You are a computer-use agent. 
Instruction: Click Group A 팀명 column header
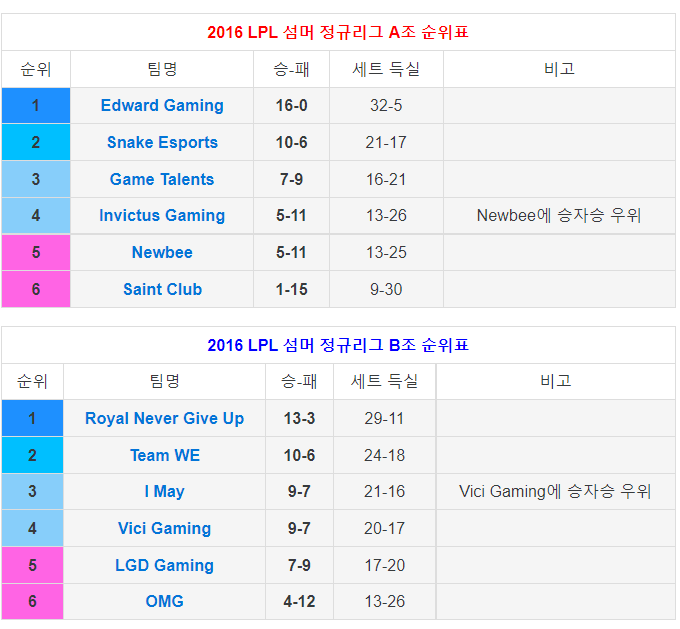162,69
